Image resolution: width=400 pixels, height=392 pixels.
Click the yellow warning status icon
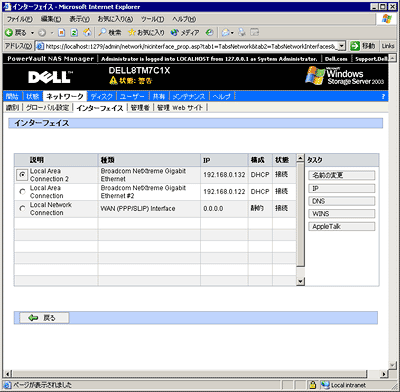pos(113,80)
